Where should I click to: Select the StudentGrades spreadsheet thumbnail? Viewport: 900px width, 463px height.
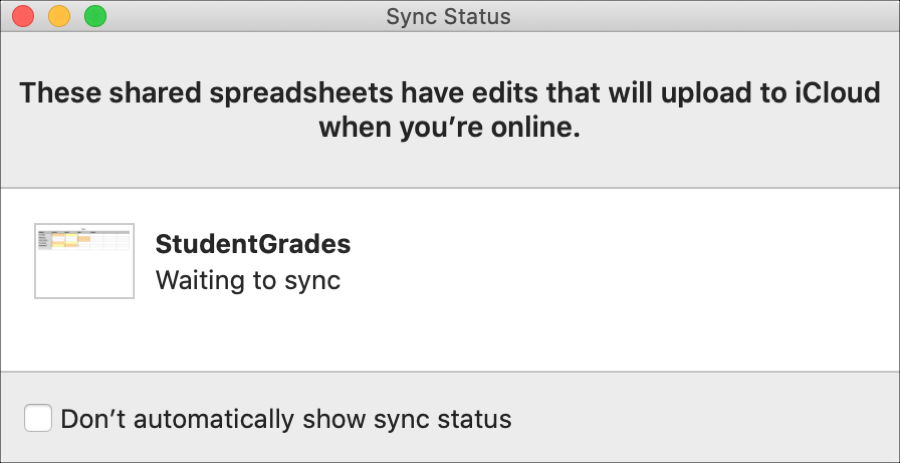[x=84, y=261]
